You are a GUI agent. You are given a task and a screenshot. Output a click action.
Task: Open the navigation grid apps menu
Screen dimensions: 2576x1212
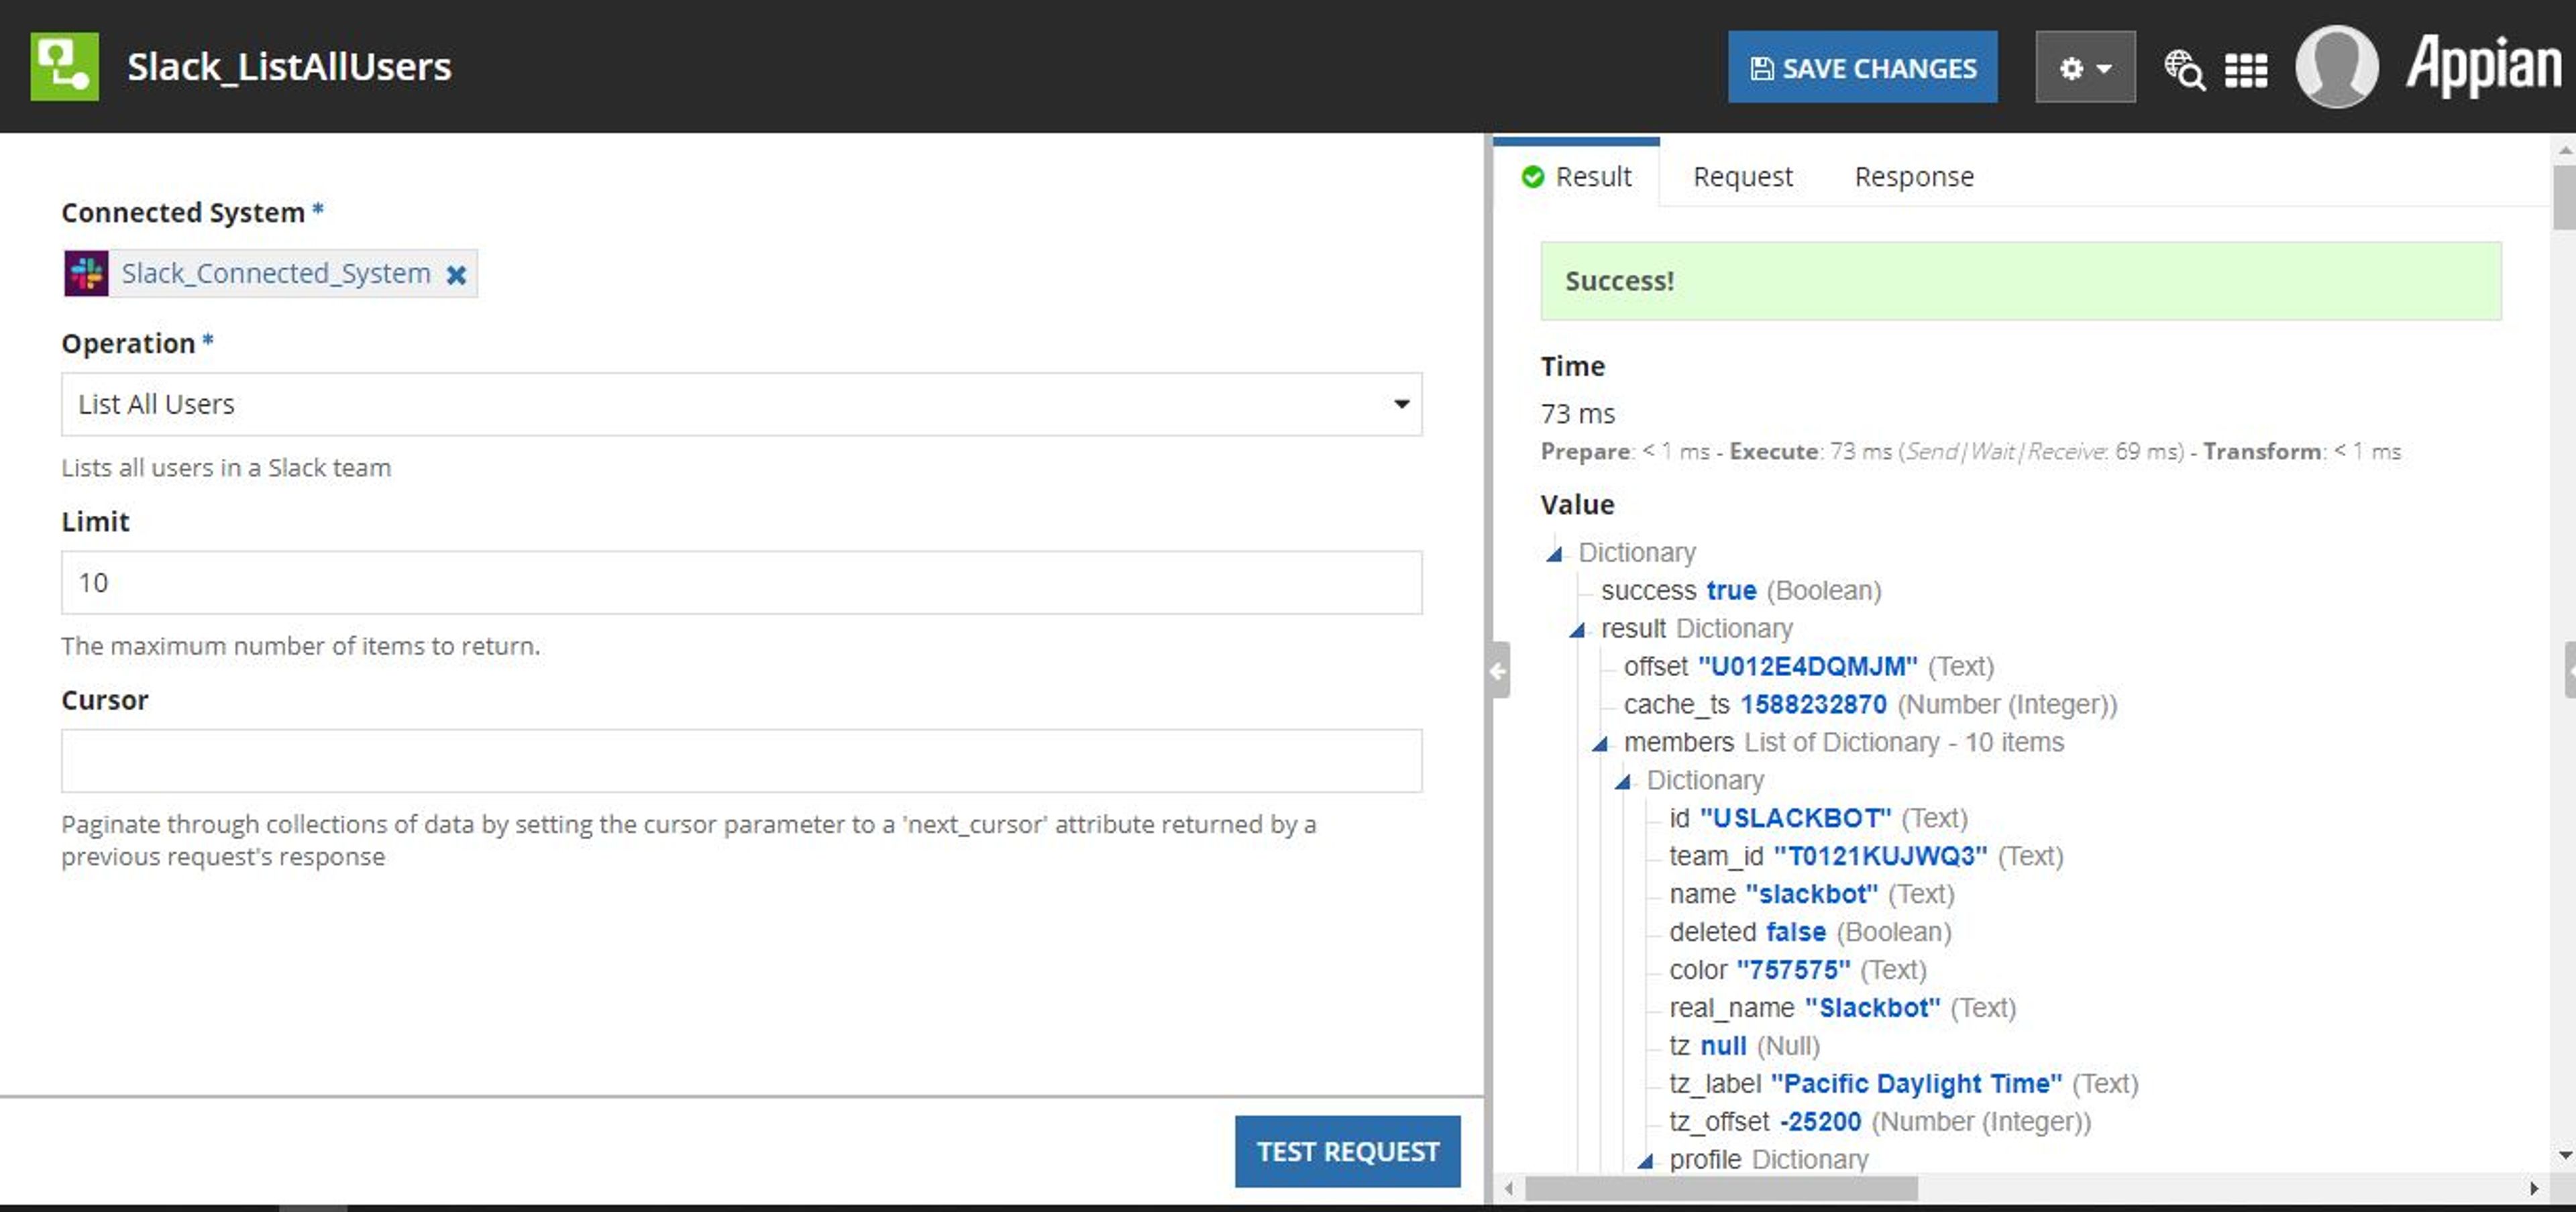2245,69
